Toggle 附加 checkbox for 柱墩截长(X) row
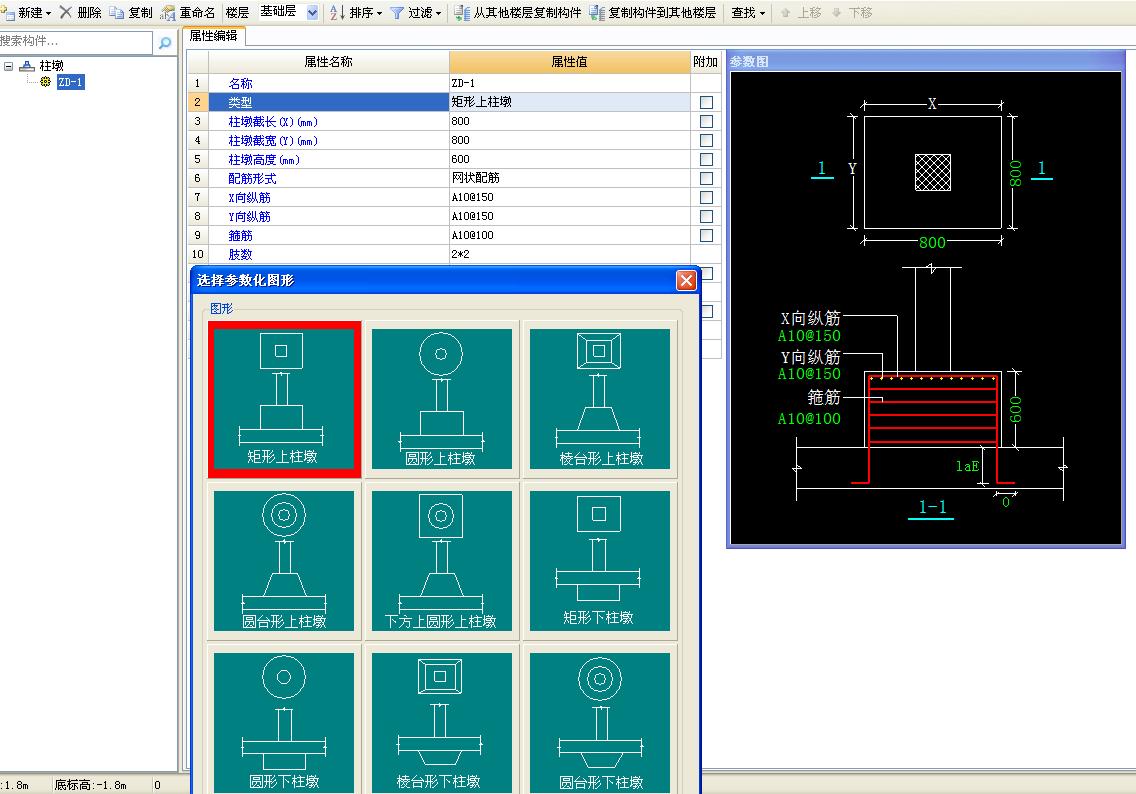 tap(706, 122)
